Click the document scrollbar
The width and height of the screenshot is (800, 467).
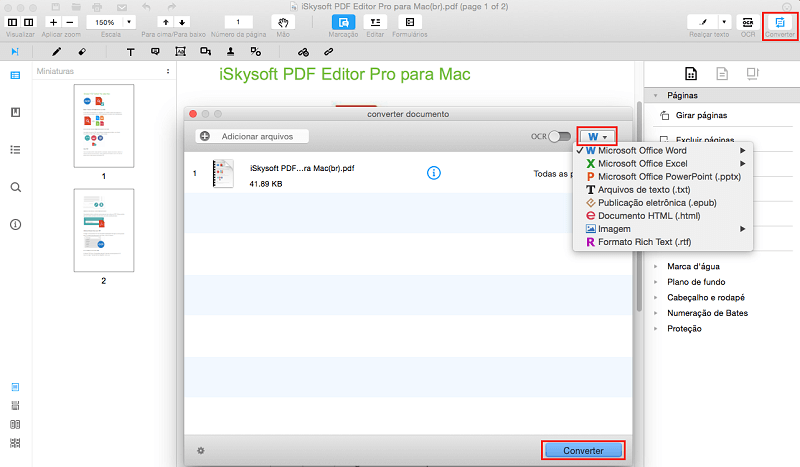click(x=639, y=207)
